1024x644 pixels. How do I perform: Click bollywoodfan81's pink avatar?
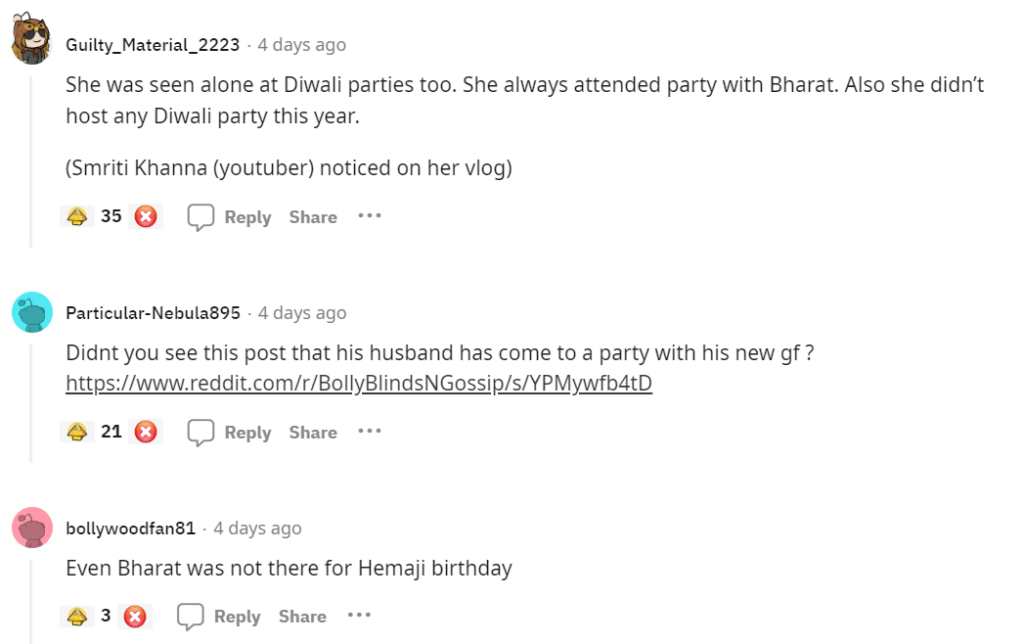tap(31, 527)
